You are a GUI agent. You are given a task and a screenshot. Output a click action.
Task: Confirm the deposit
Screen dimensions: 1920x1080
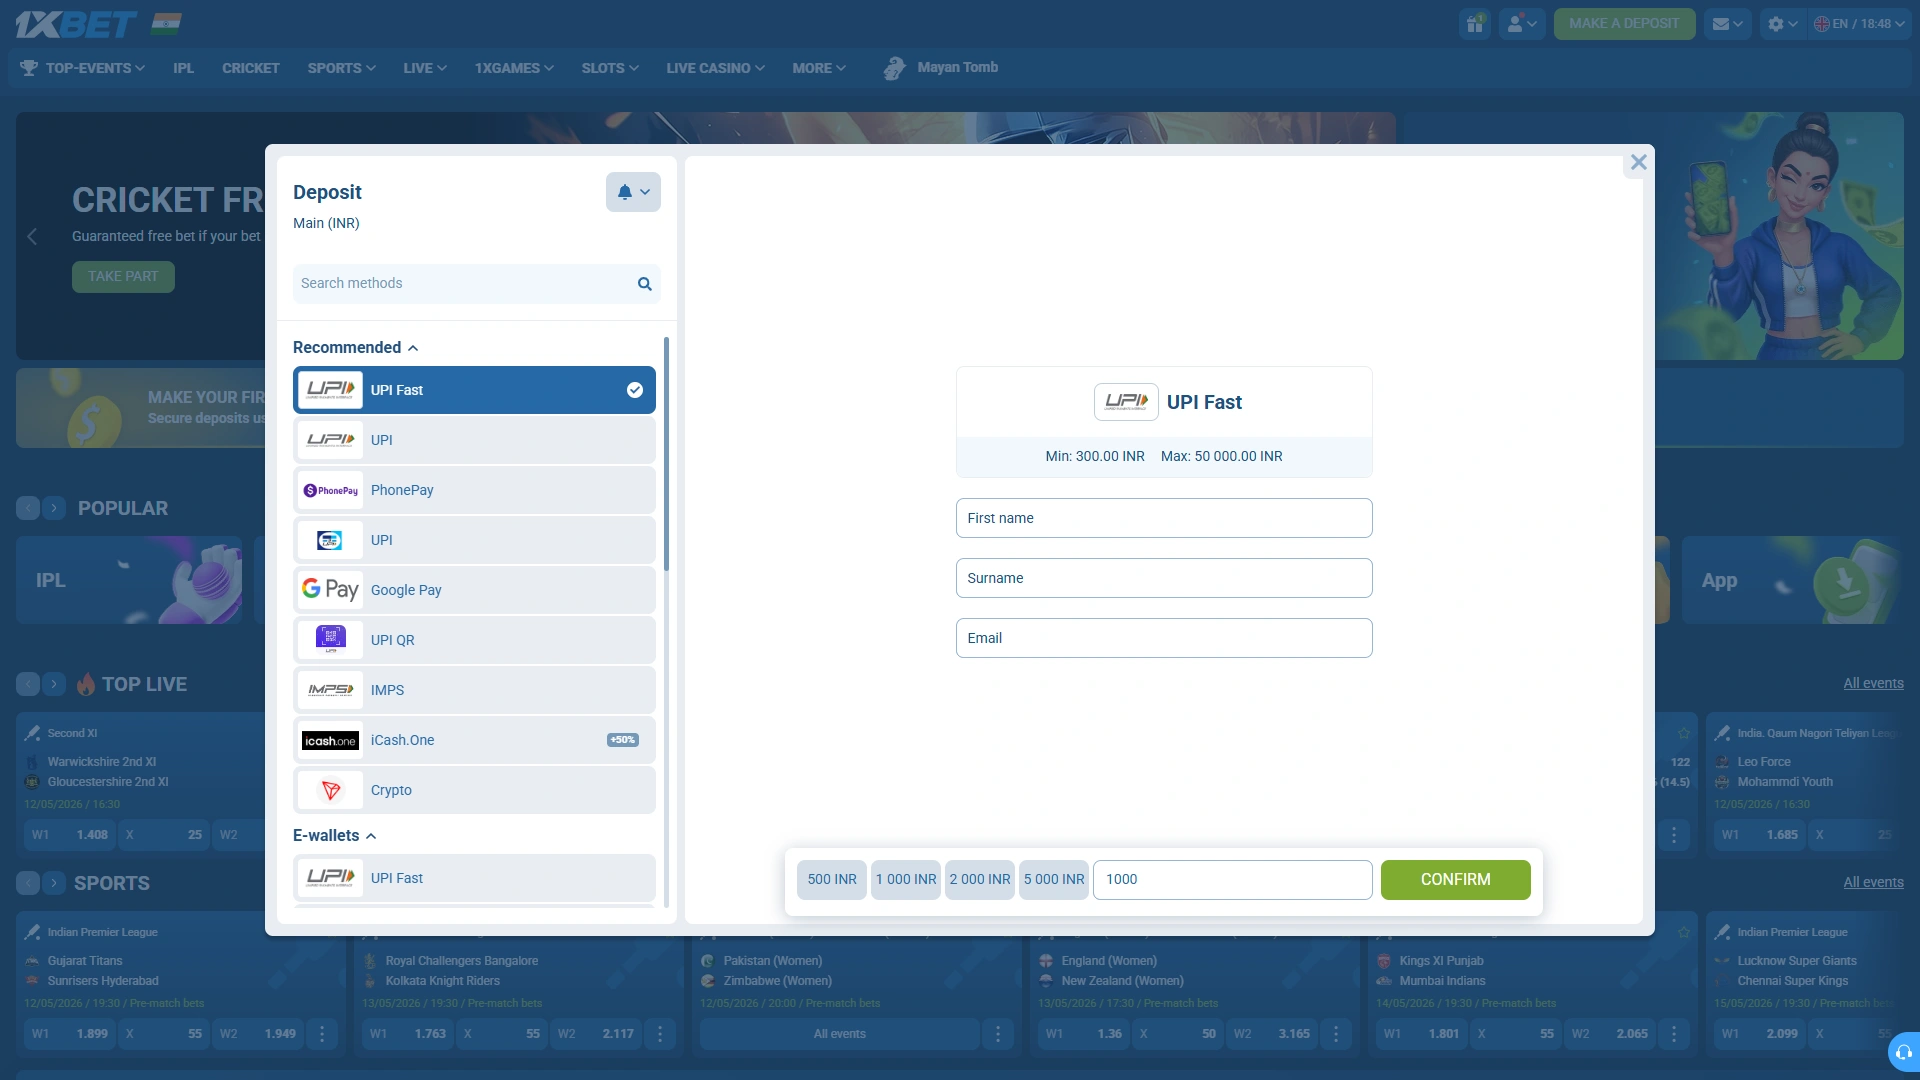[1455, 880]
